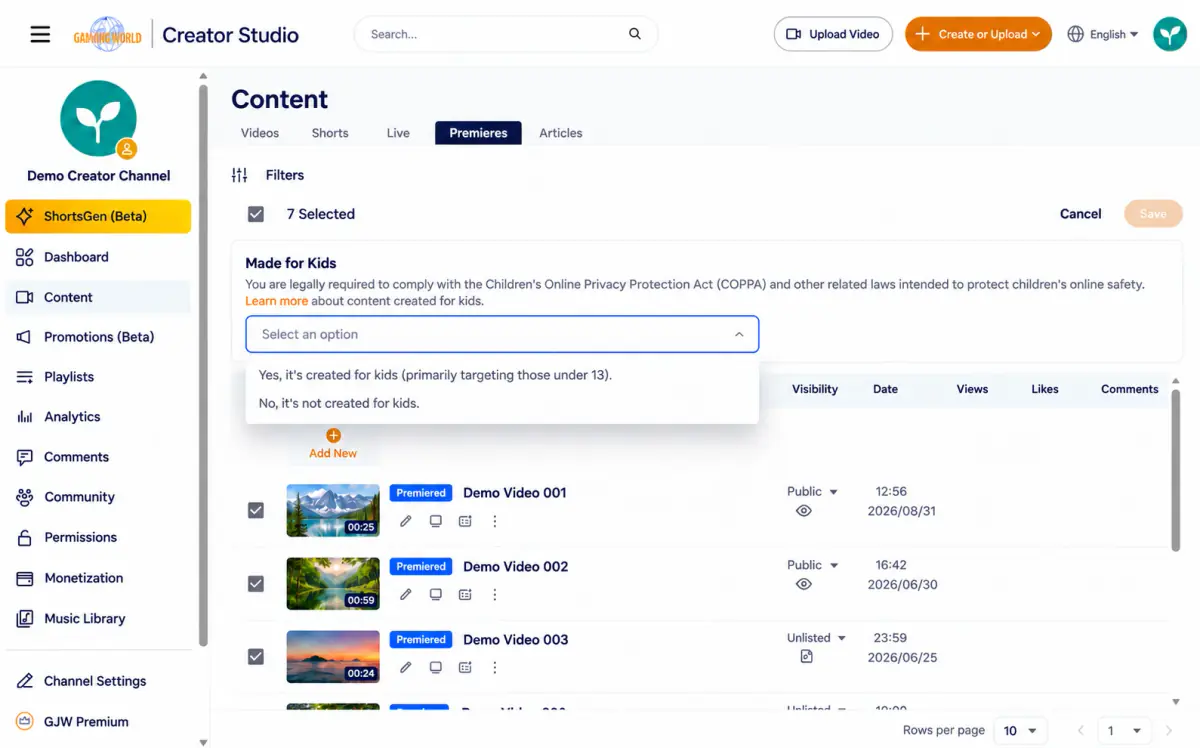This screenshot has height=748, width=1200.
Task: Open the Create or Upload dropdown
Action: (x=978, y=34)
